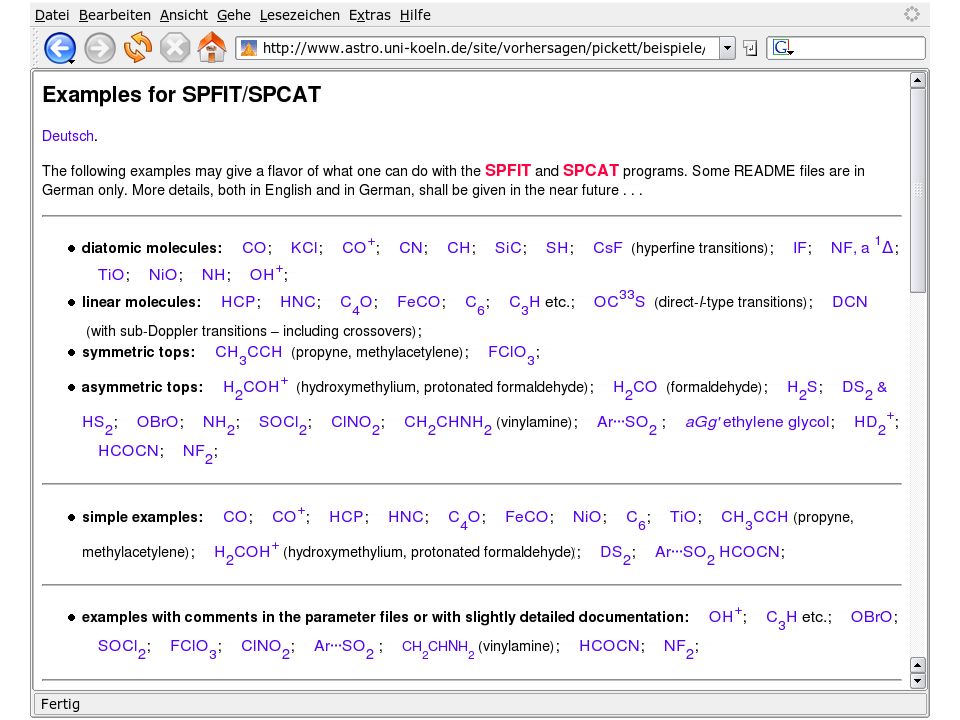960x720 pixels.
Task: Click the small page icon beside the address bar
Action: pos(751,48)
